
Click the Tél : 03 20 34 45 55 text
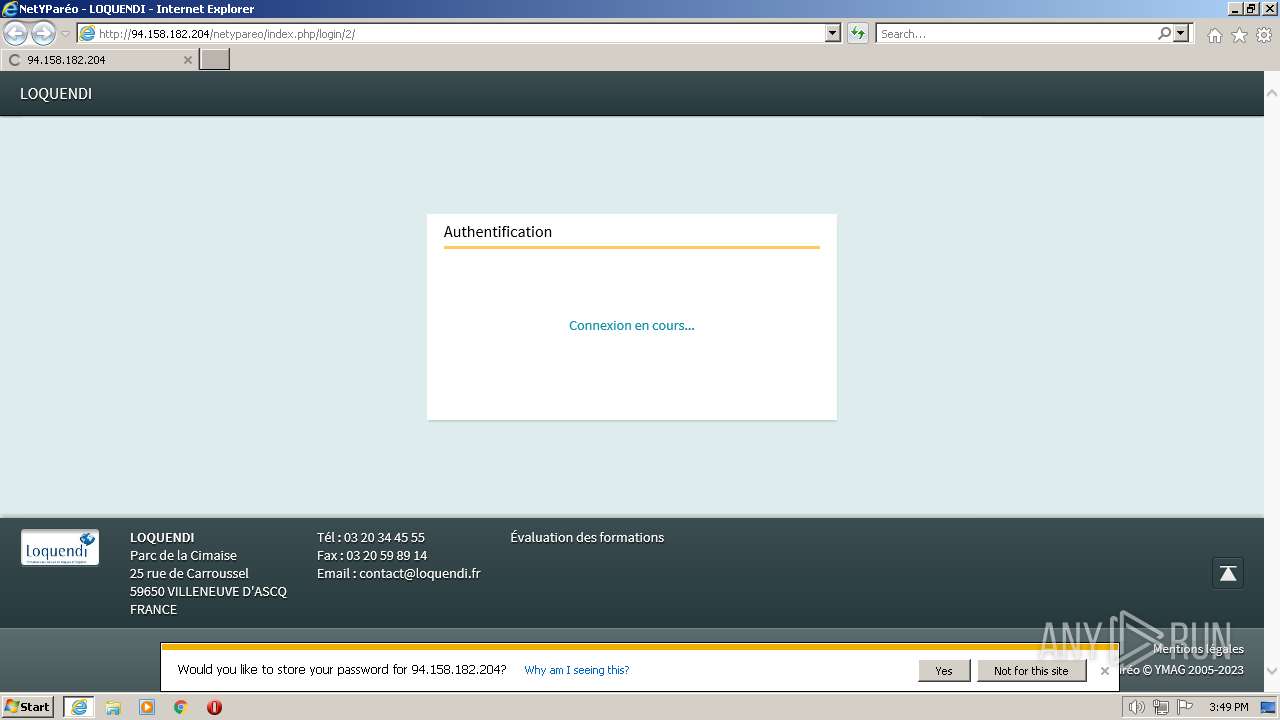point(371,537)
